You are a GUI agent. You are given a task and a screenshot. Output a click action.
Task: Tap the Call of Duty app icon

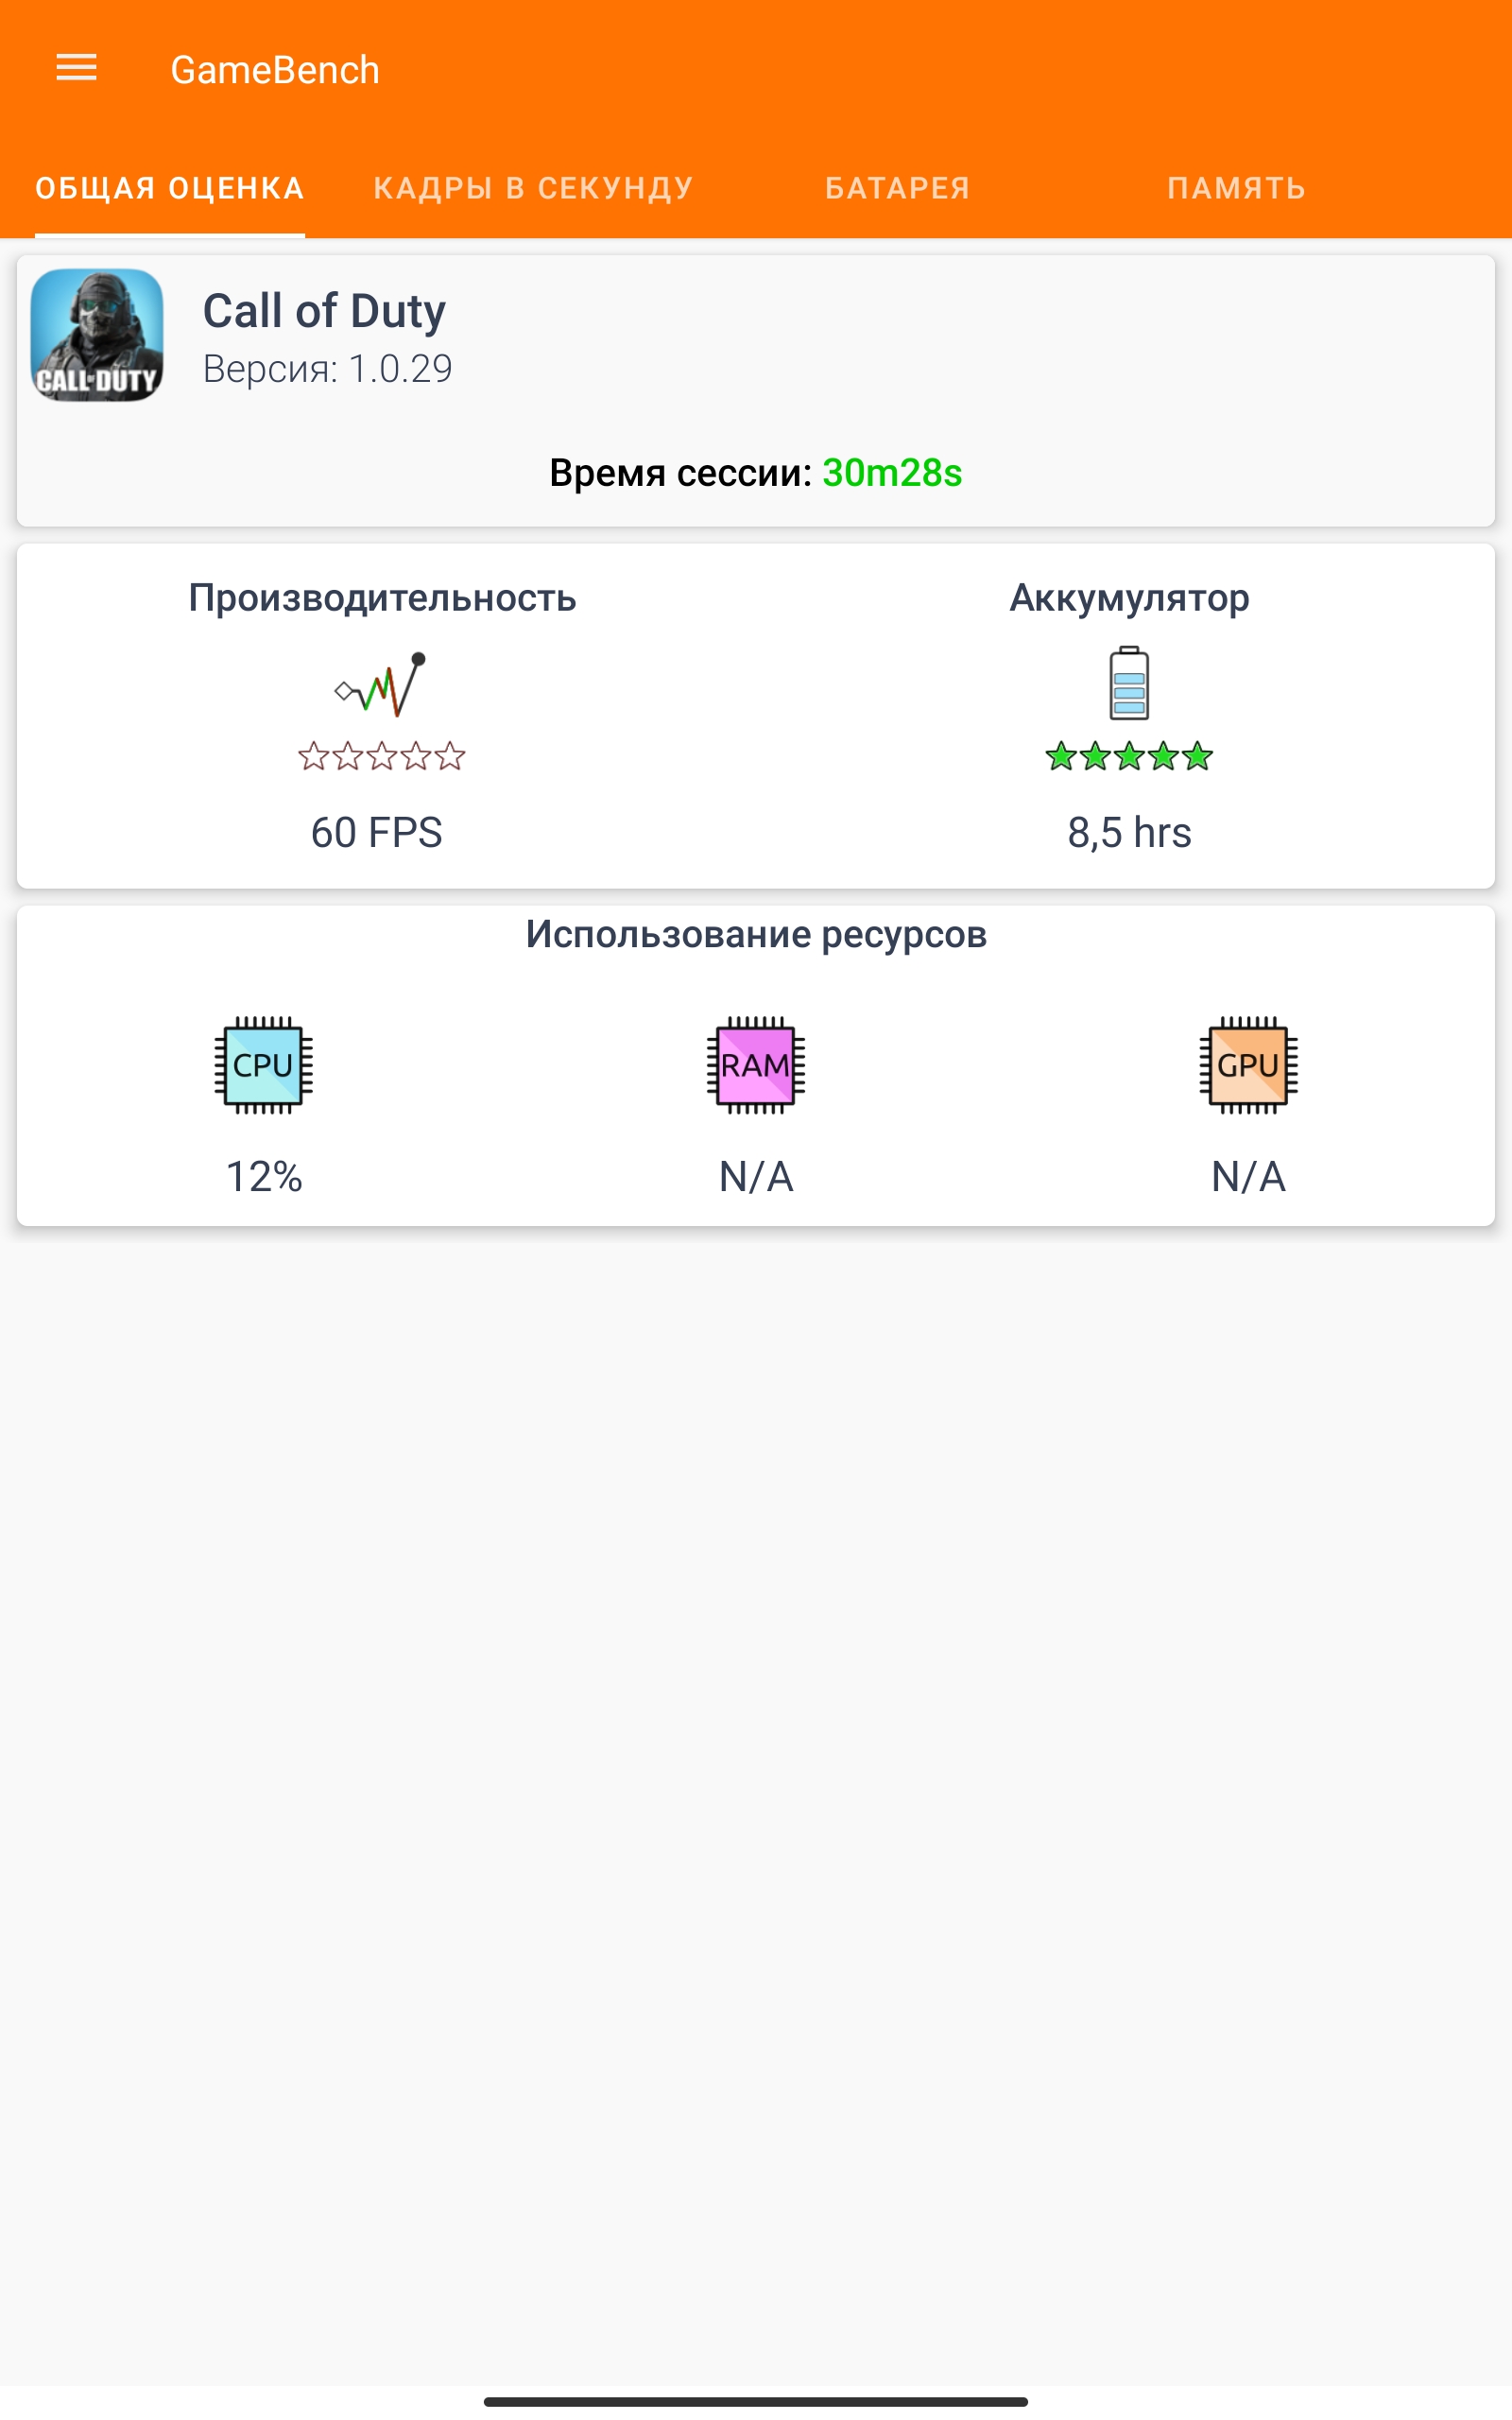[x=97, y=335]
